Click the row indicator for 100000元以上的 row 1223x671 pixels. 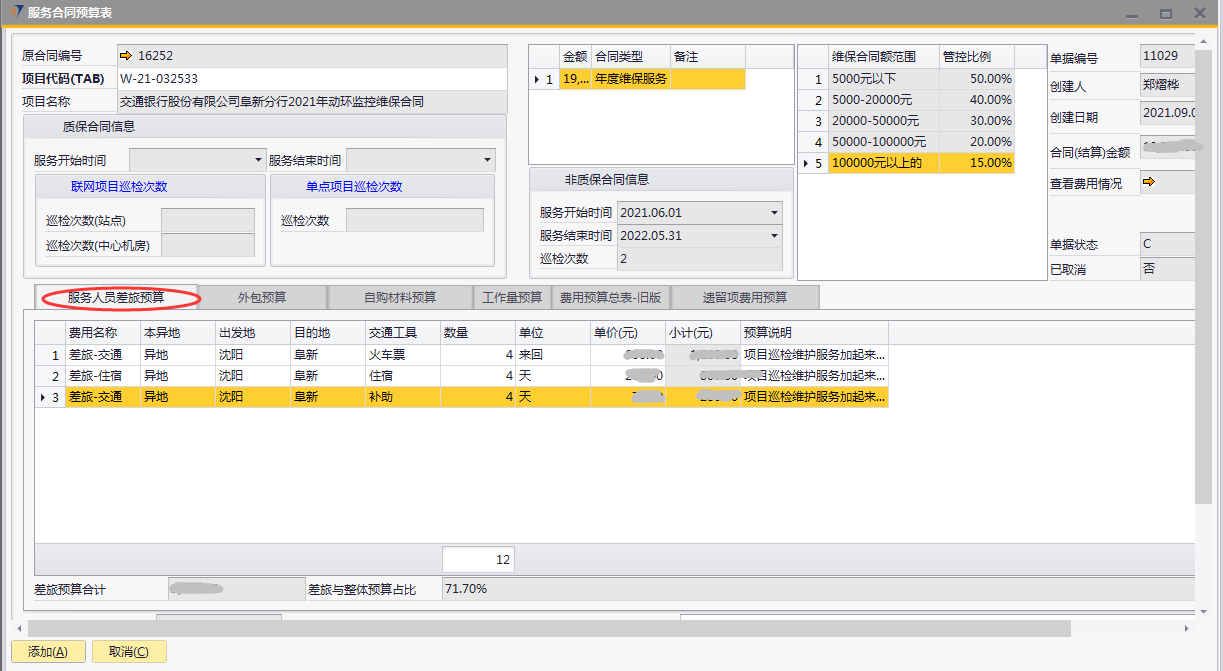pyautogui.click(x=812, y=163)
